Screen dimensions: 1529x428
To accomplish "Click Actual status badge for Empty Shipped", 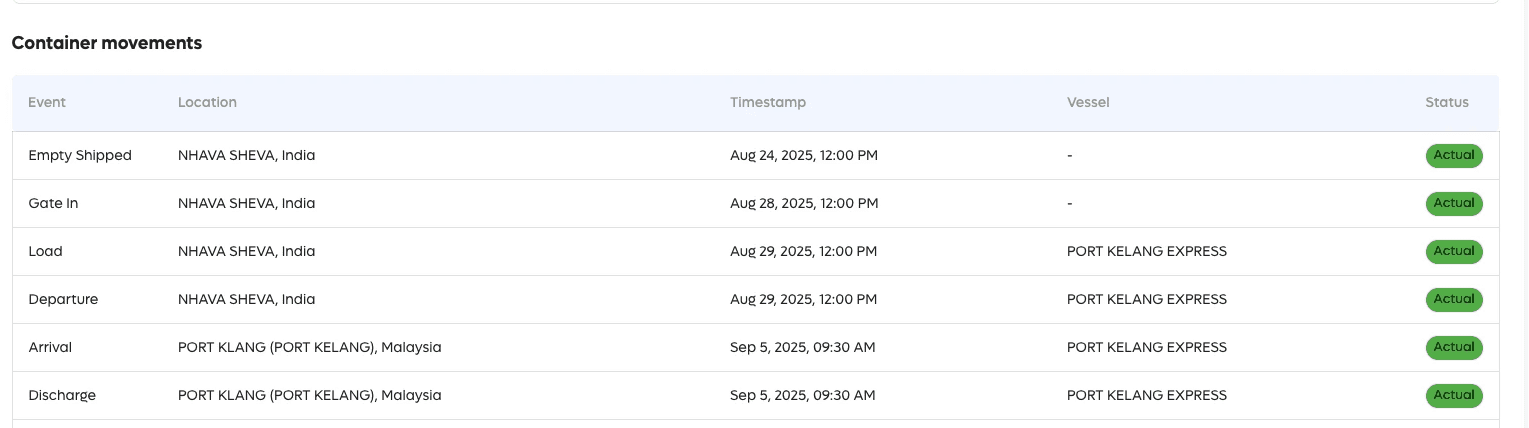I will (1453, 156).
